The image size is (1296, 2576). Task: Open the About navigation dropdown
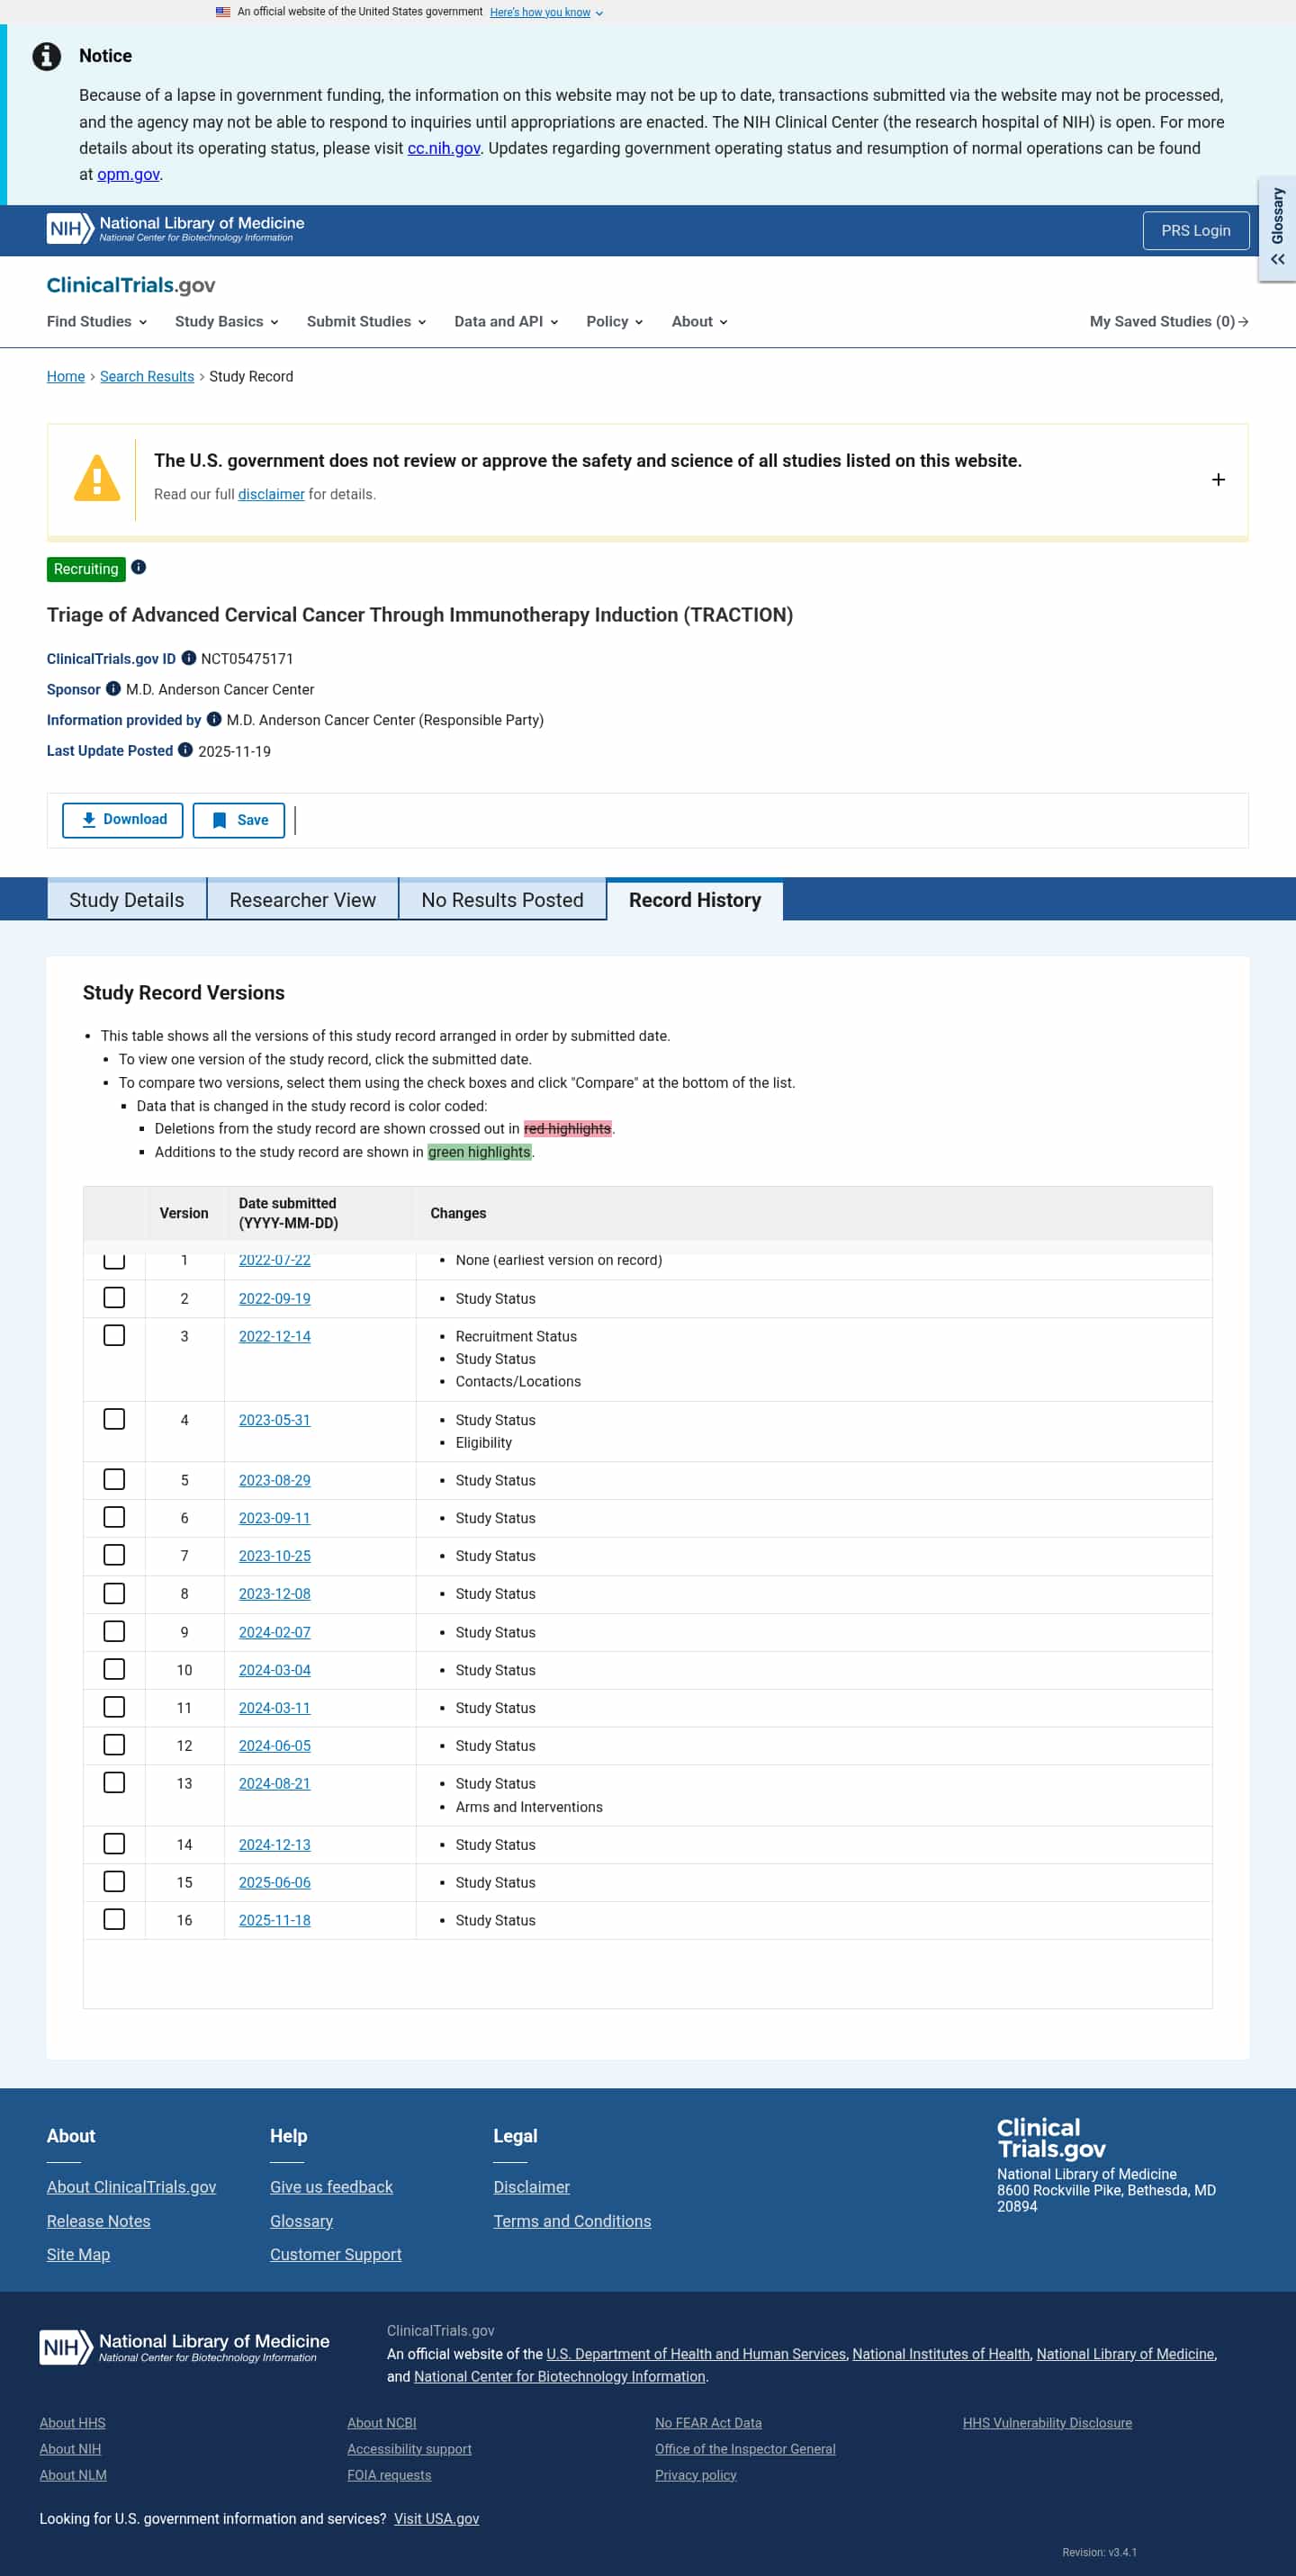click(x=700, y=321)
